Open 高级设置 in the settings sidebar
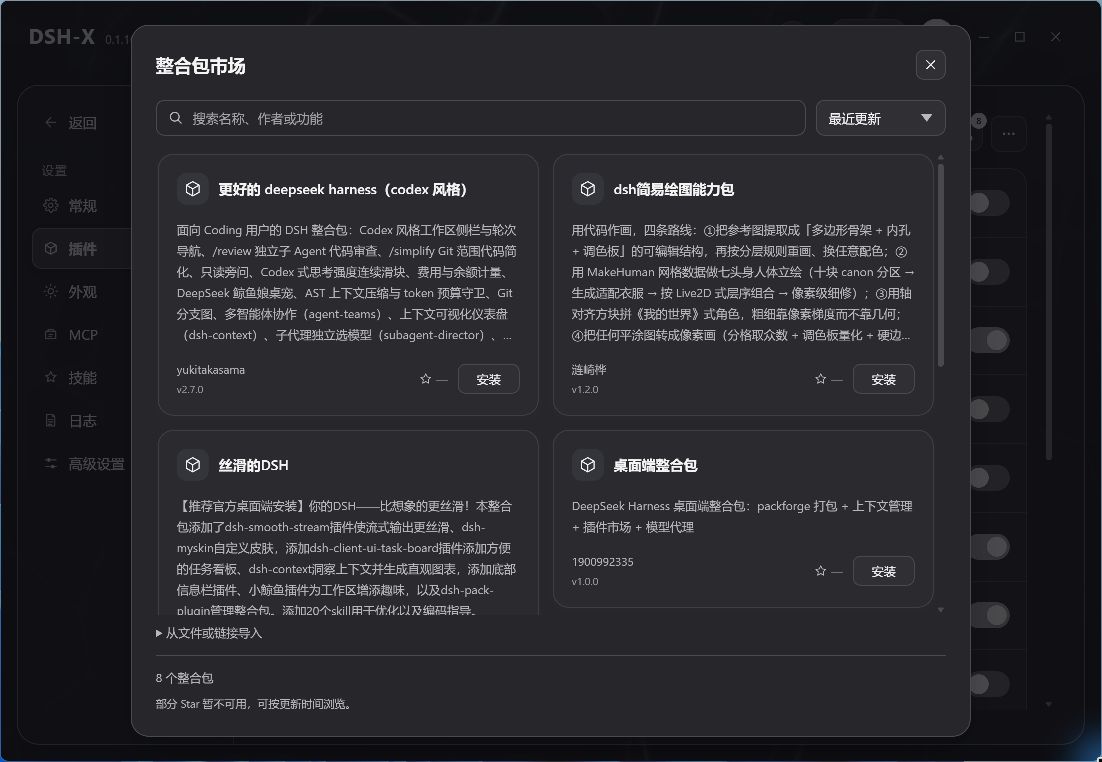 pyautogui.click(x=82, y=464)
